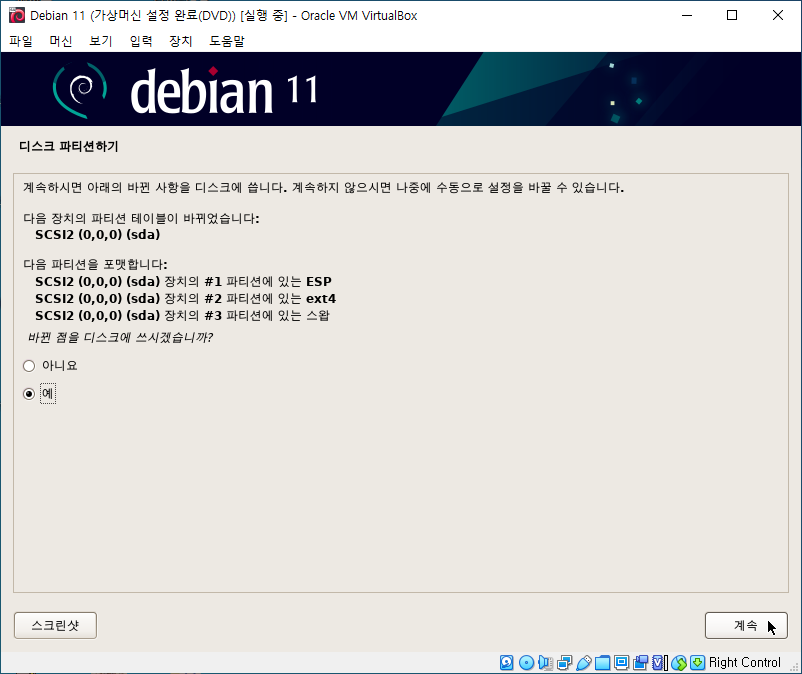
Task: Click the VirtualBox icon in the title bar
Action: tap(16, 15)
